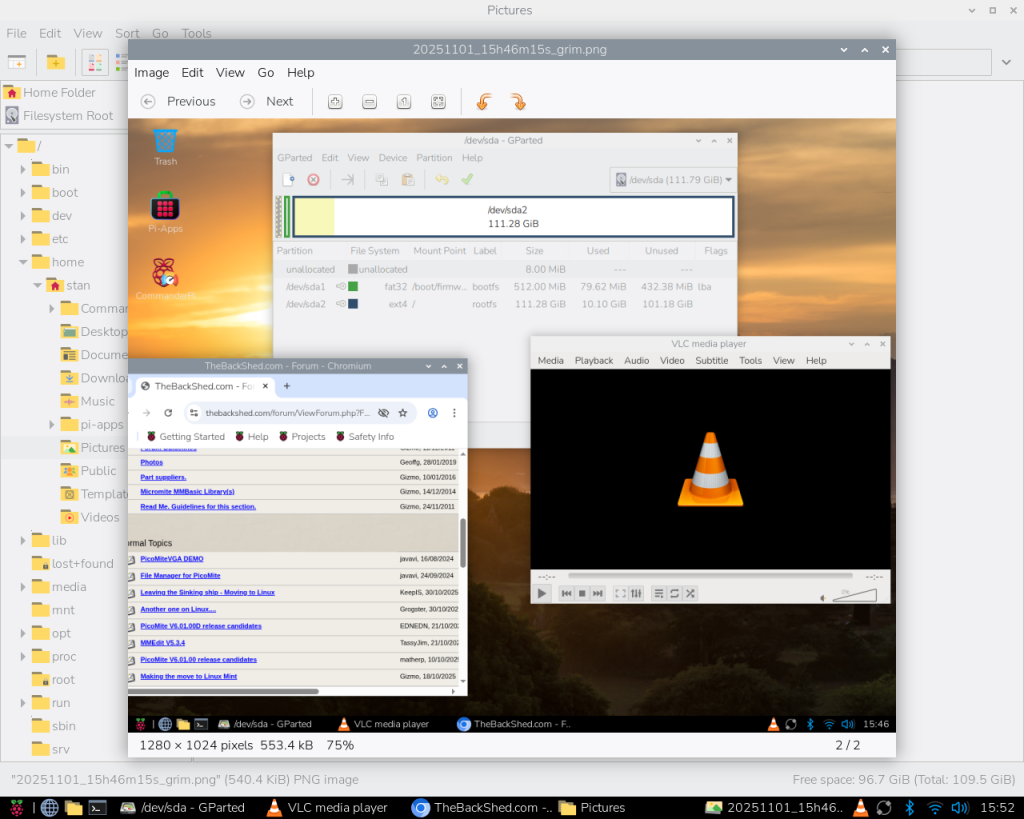Fit the image to the window
The image size is (1024, 819).
[438, 101]
